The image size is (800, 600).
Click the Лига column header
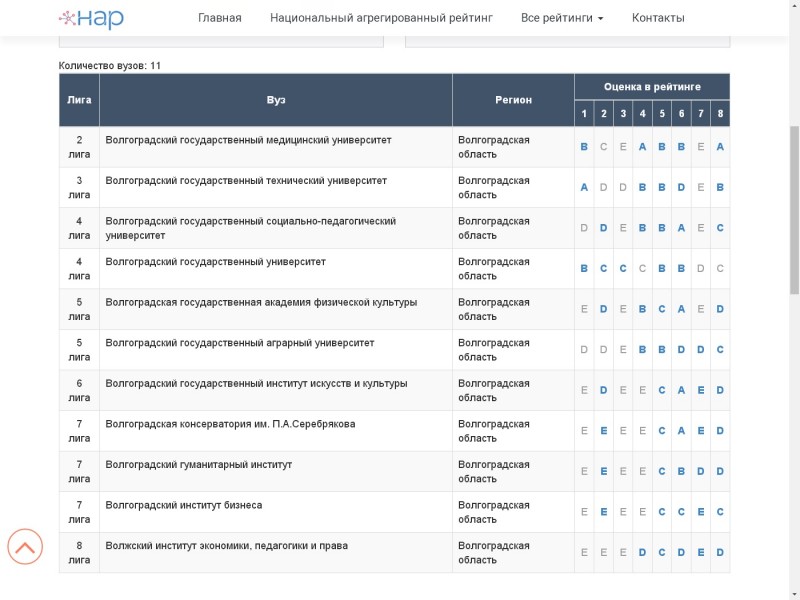point(79,100)
